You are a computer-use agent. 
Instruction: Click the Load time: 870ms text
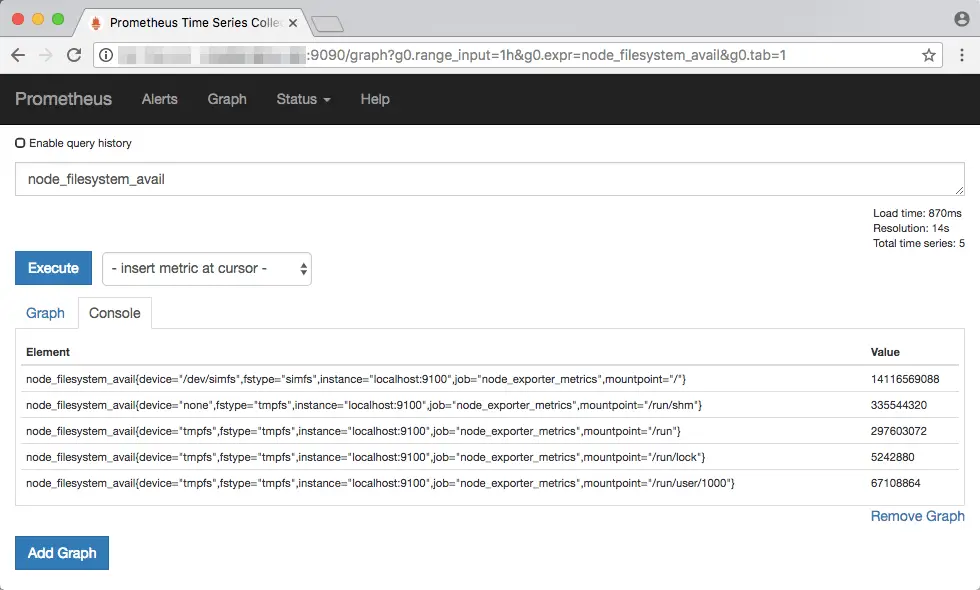point(918,213)
